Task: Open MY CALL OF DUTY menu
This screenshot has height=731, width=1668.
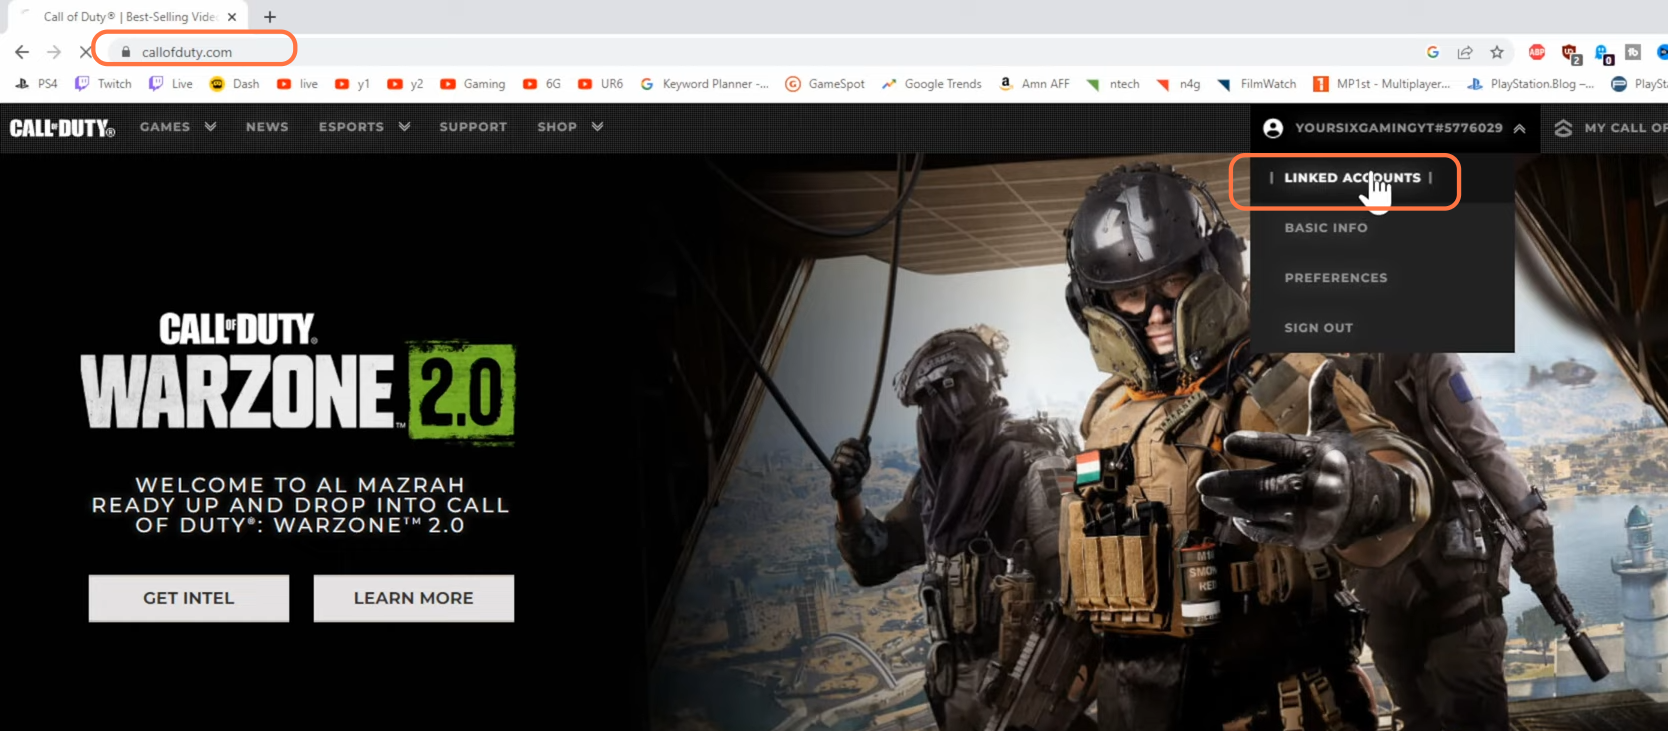Action: (1612, 128)
